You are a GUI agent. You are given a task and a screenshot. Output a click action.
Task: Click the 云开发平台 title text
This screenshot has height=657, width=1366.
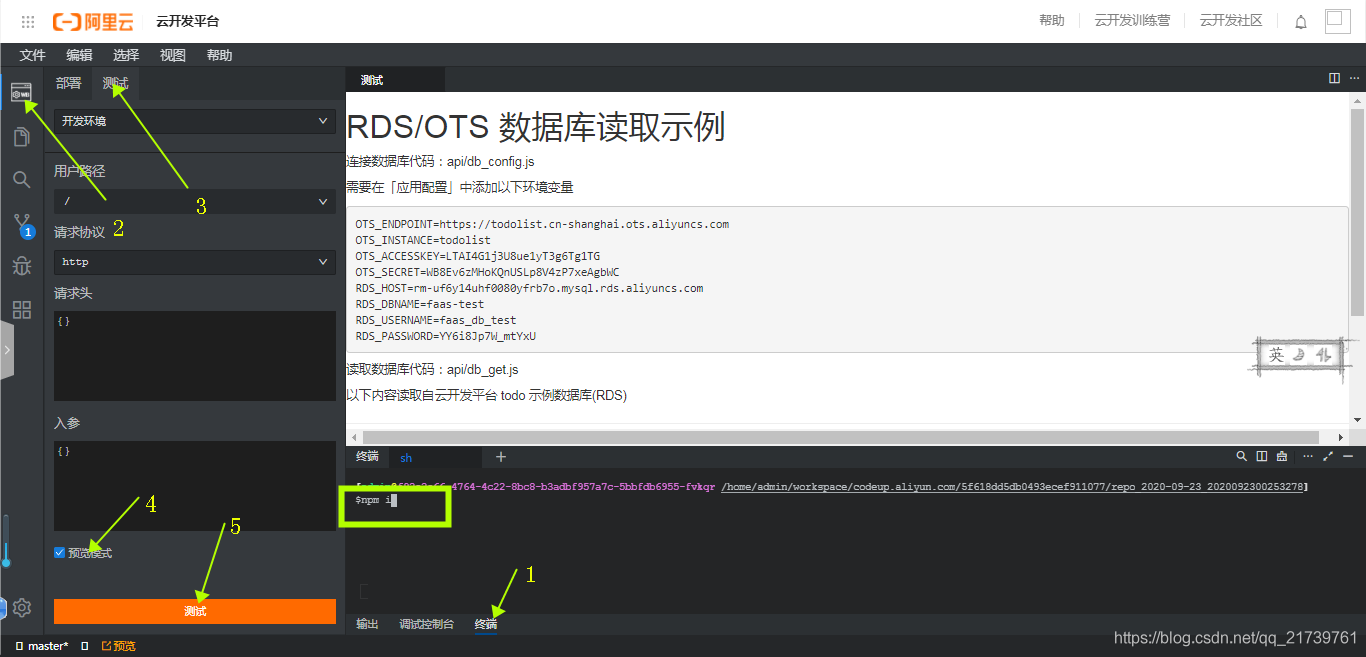click(x=187, y=21)
